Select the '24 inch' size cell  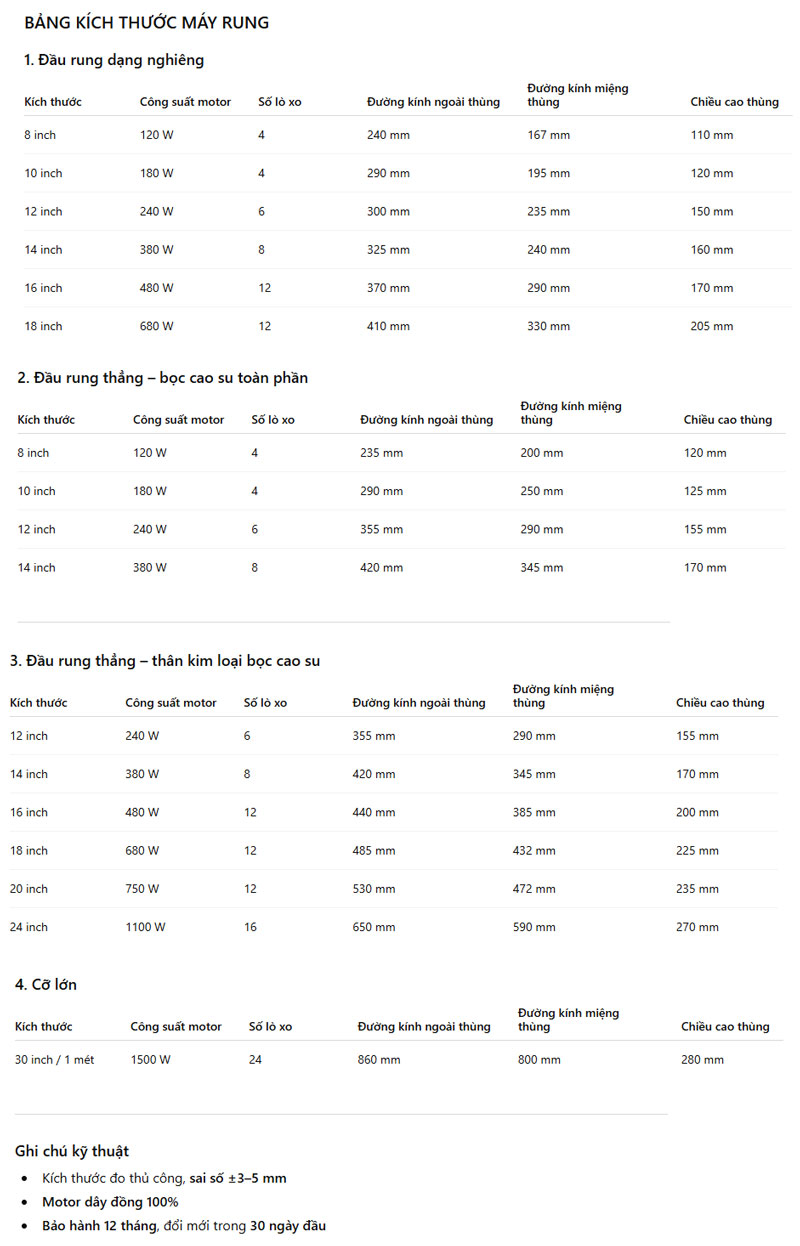coord(29,927)
